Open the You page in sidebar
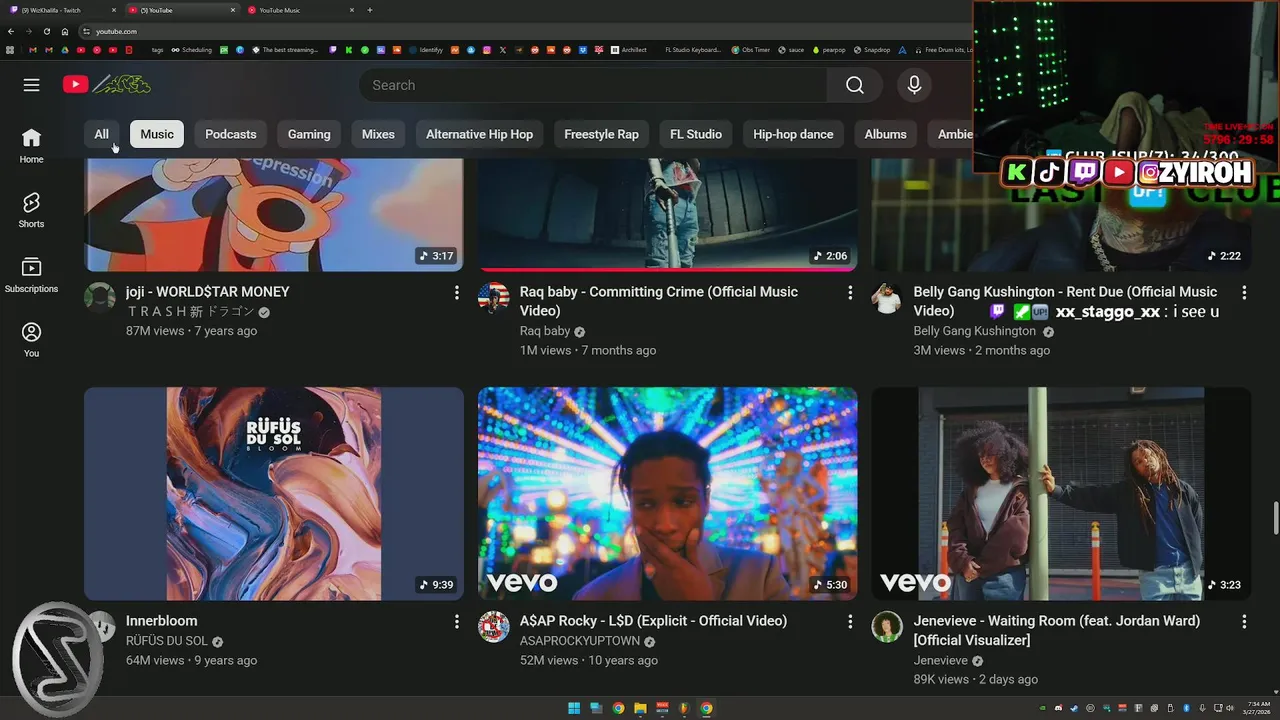Screen dimensions: 1280x720 point(31,340)
